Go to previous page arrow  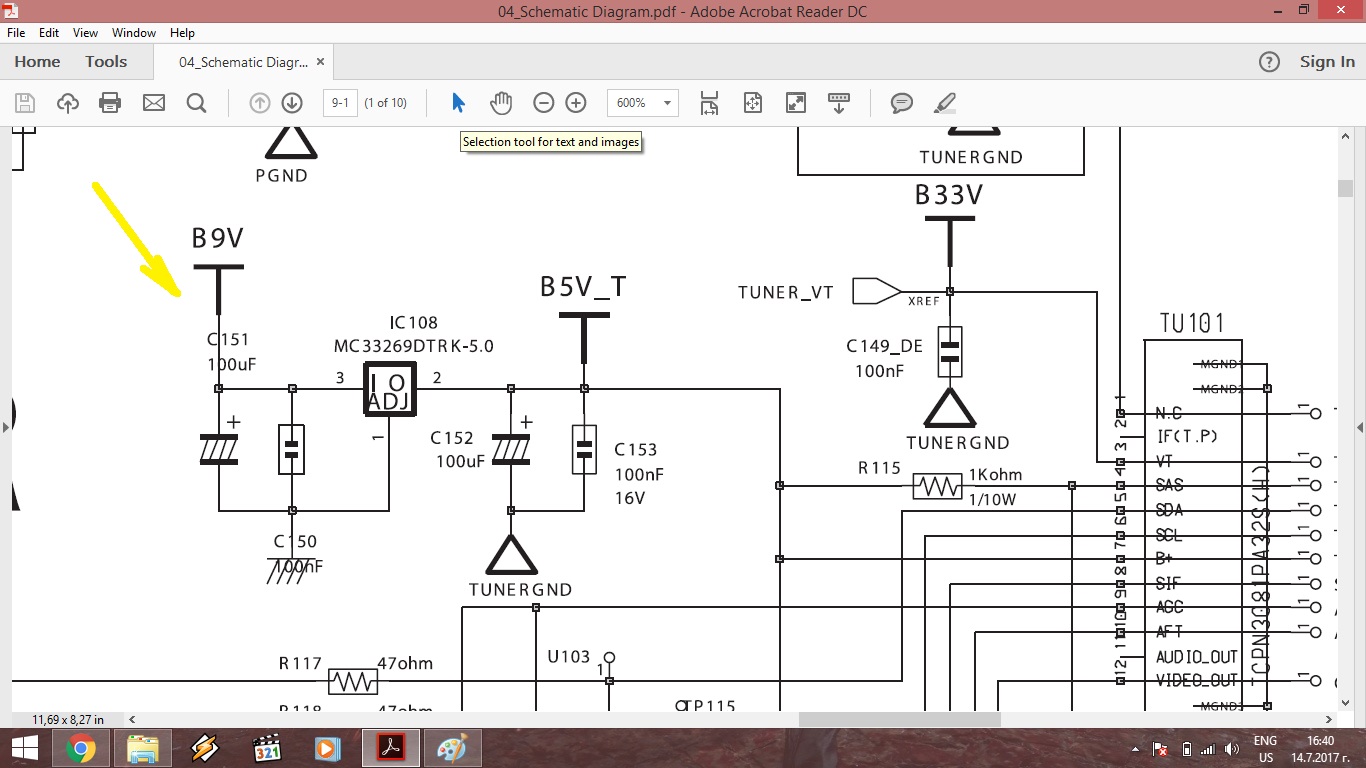(x=260, y=103)
